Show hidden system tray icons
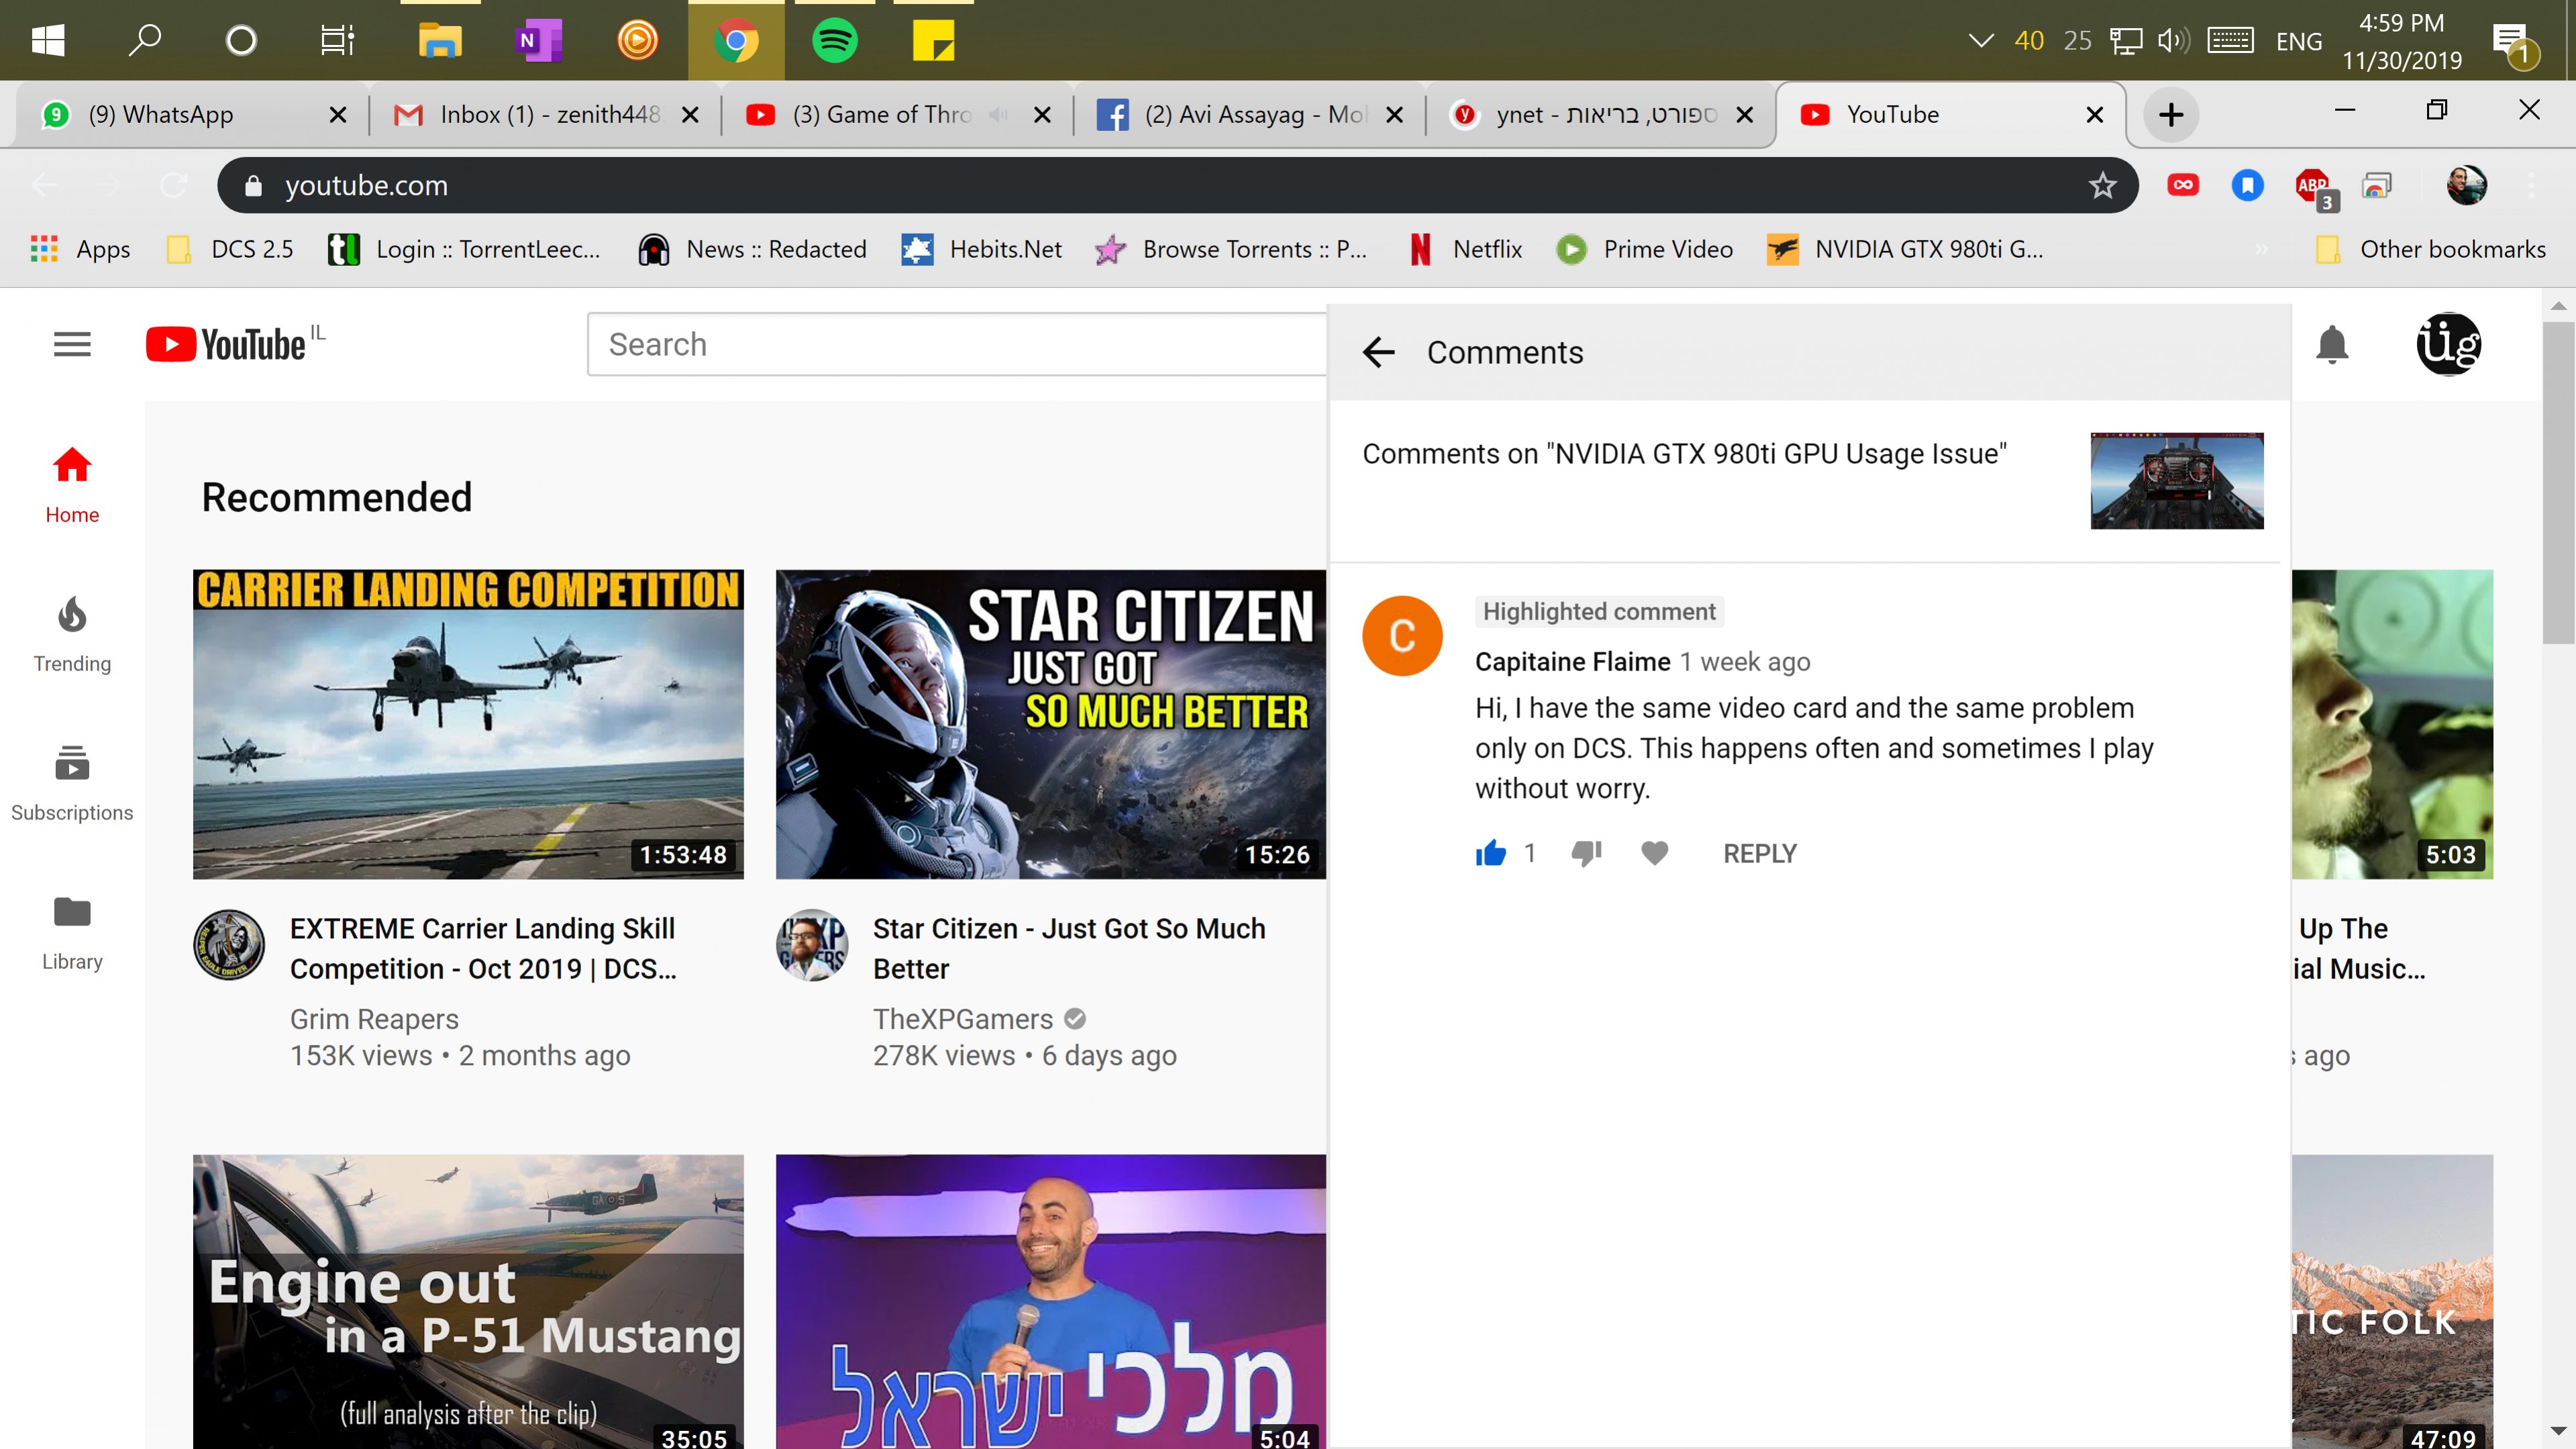 (x=1980, y=40)
